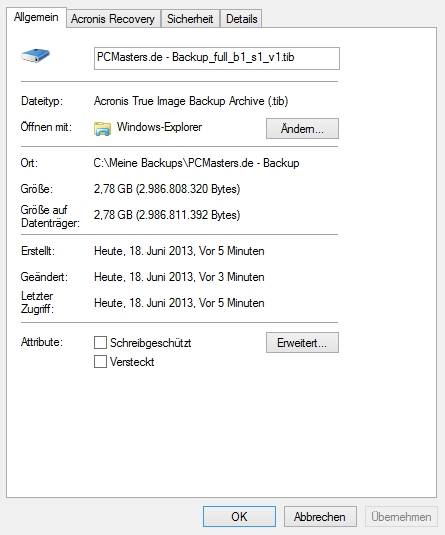Open Erweitert attribute settings

coord(302,343)
